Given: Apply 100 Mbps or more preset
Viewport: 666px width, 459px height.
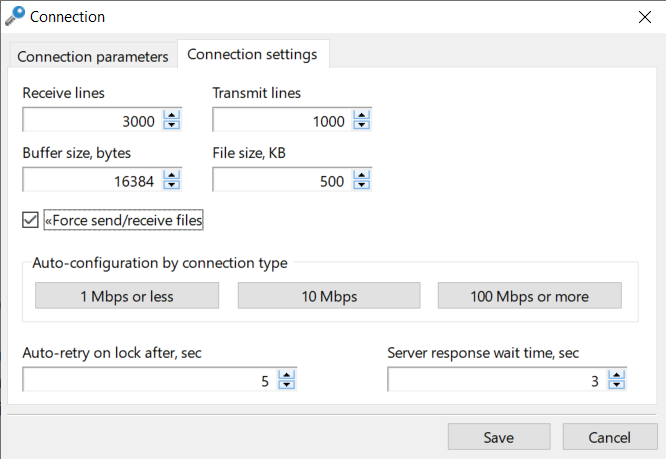Looking at the screenshot, I should tap(530, 296).
